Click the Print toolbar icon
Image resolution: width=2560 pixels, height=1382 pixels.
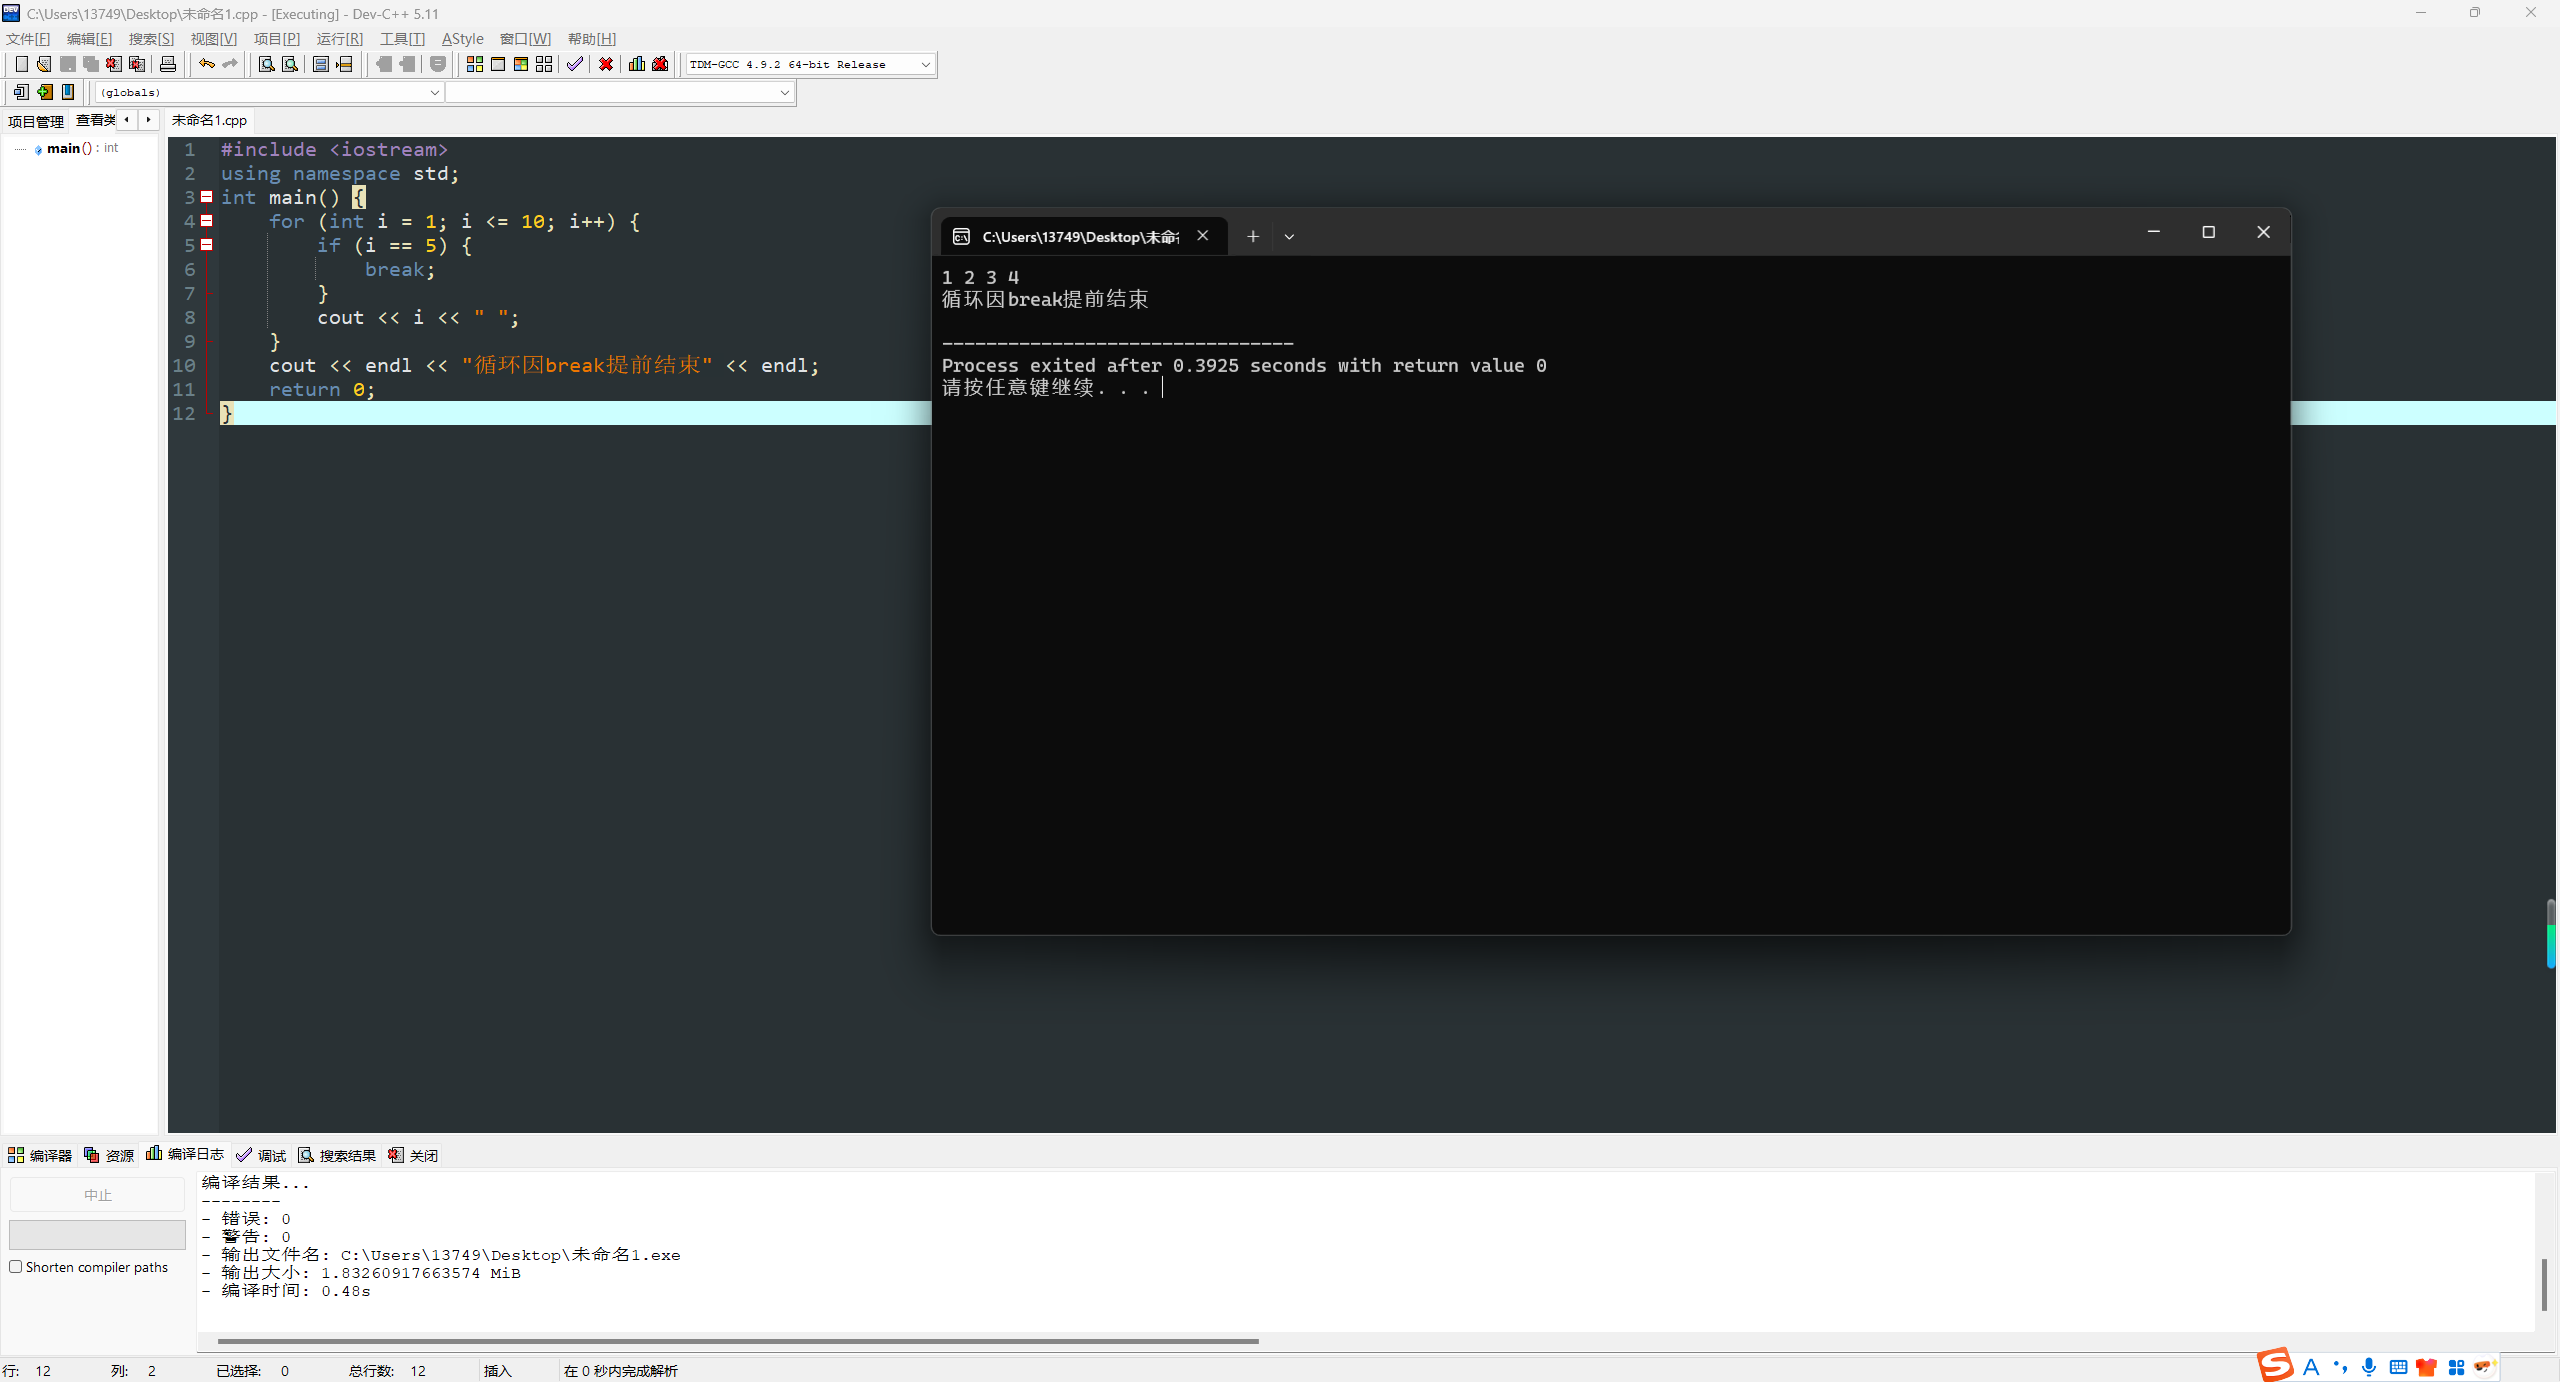(168, 64)
